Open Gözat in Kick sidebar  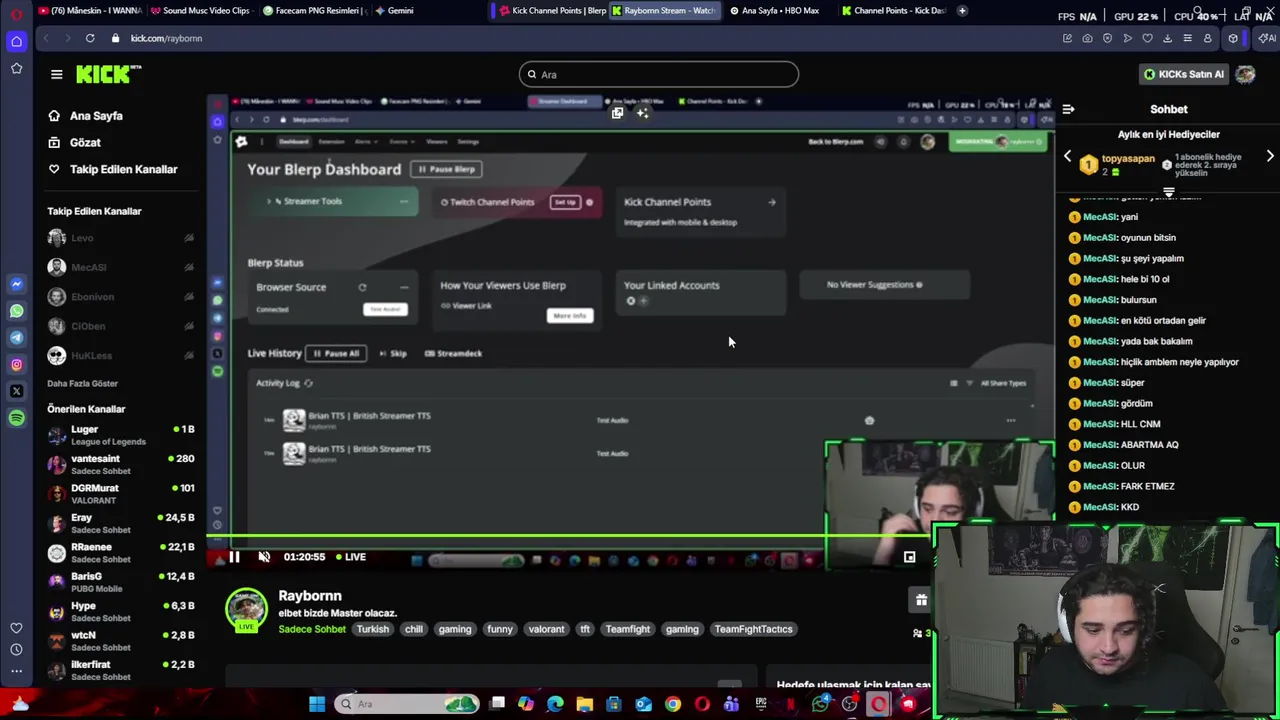85,142
